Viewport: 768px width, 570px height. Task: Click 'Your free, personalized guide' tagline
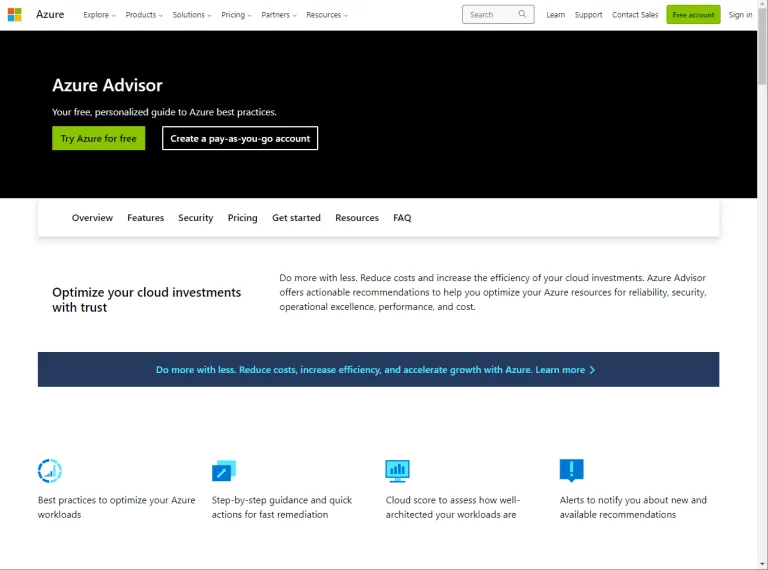pos(164,112)
